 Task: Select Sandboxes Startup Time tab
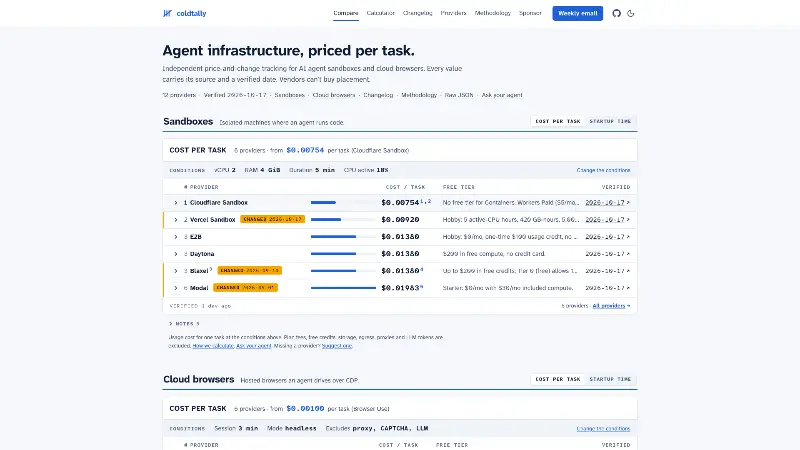(610, 121)
